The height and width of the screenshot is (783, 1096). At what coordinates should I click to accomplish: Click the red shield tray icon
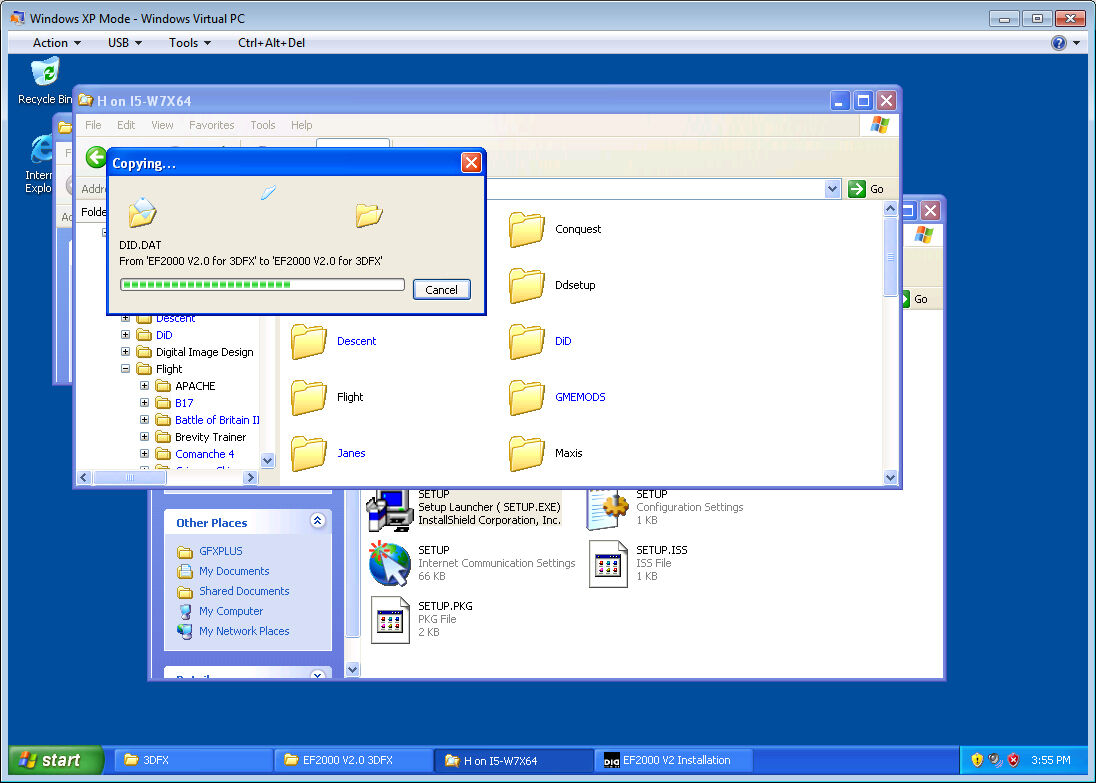[1014, 760]
